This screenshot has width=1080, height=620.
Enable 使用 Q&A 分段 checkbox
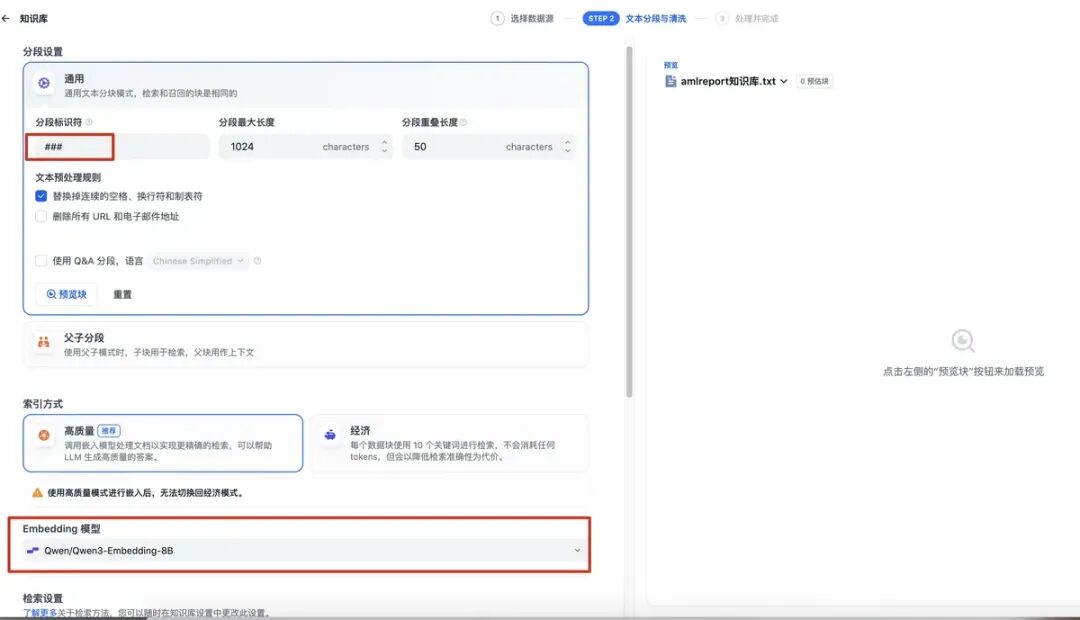(x=41, y=261)
